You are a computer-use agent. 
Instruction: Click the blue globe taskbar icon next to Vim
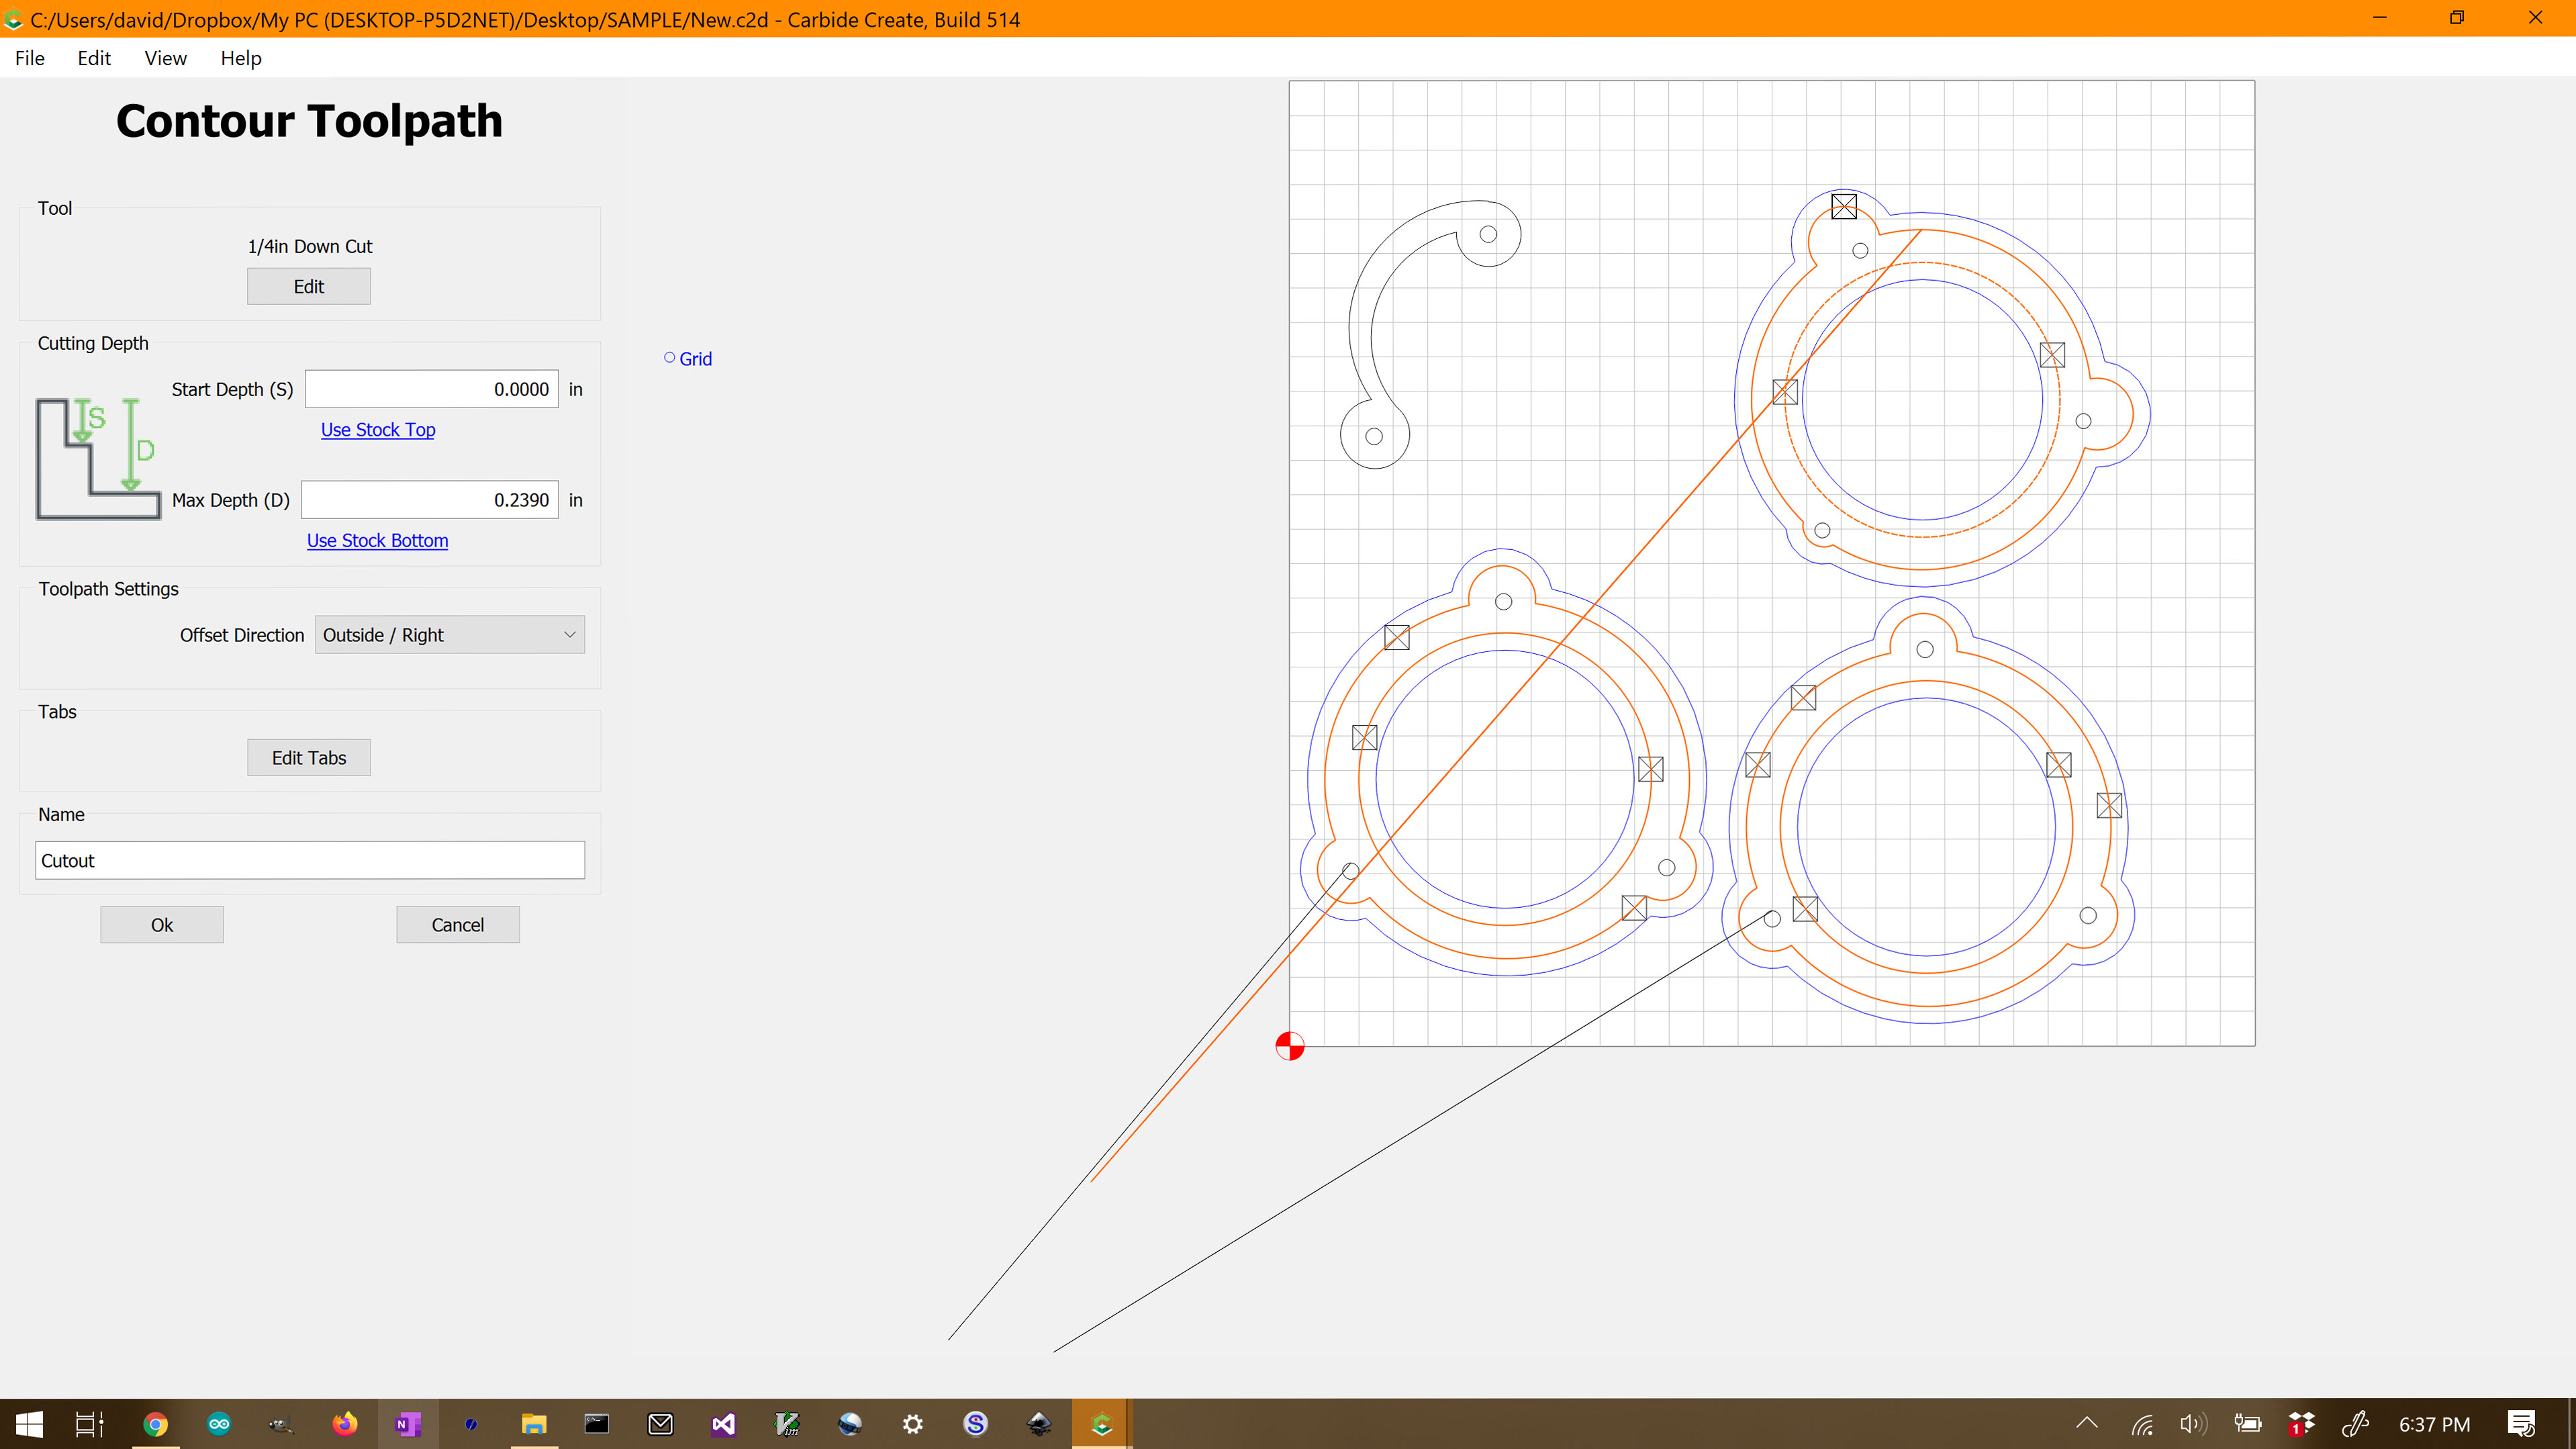850,1424
